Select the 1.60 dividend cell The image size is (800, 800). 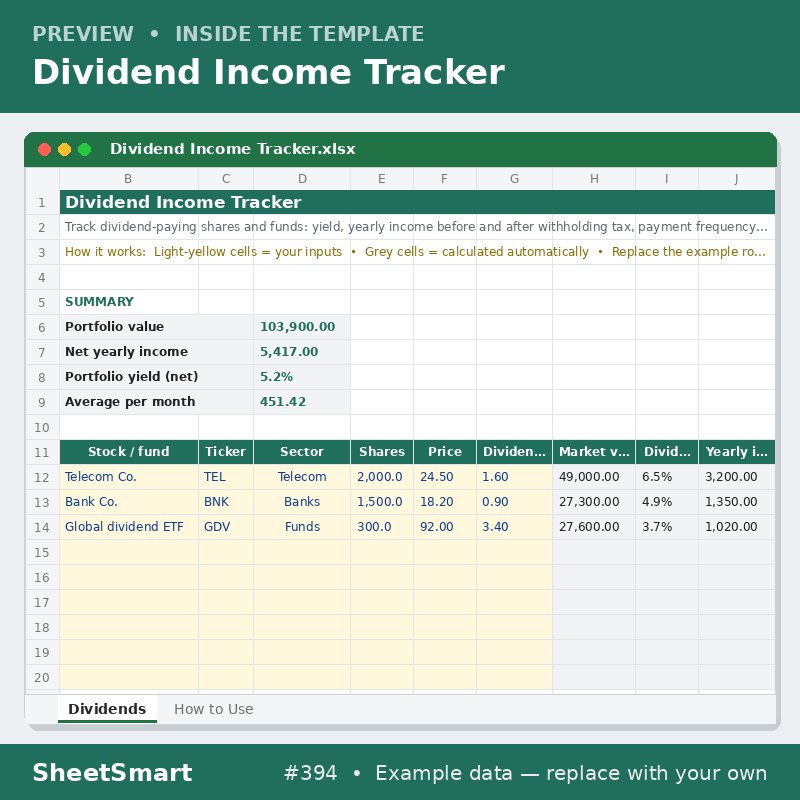(x=514, y=477)
